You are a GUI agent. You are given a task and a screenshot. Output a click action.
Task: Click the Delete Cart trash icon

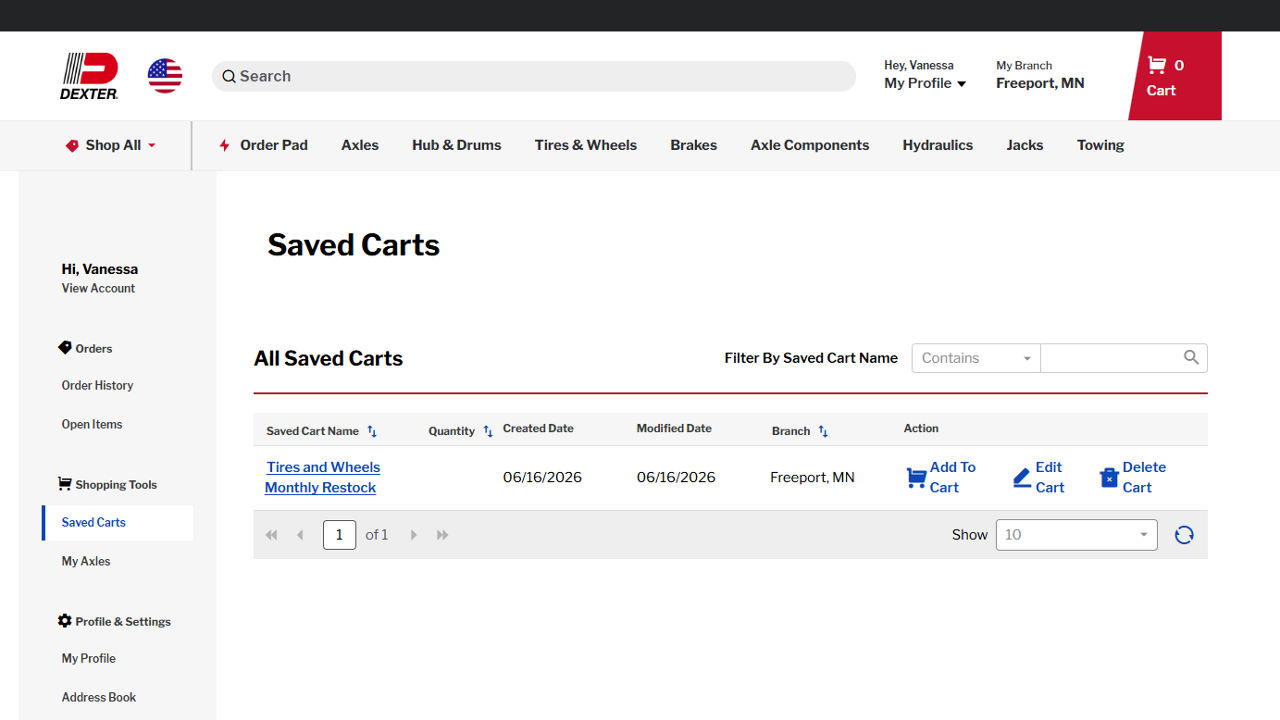(x=1109, y=478)
